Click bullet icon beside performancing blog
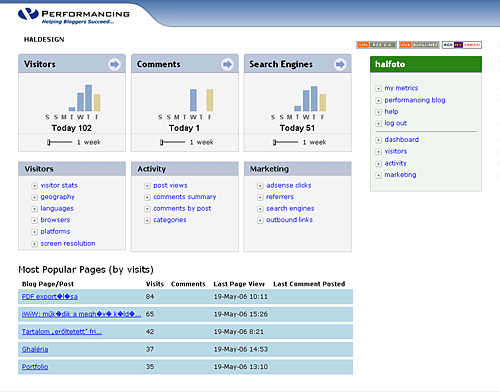This screenshot has width=500, height=392. [378, 100]
